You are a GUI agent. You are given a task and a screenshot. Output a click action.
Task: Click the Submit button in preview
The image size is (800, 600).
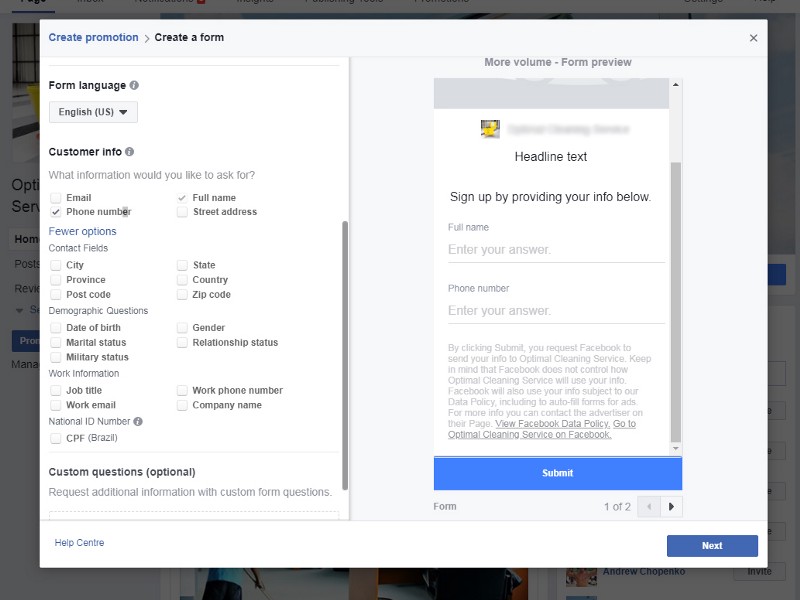[558, 473]
